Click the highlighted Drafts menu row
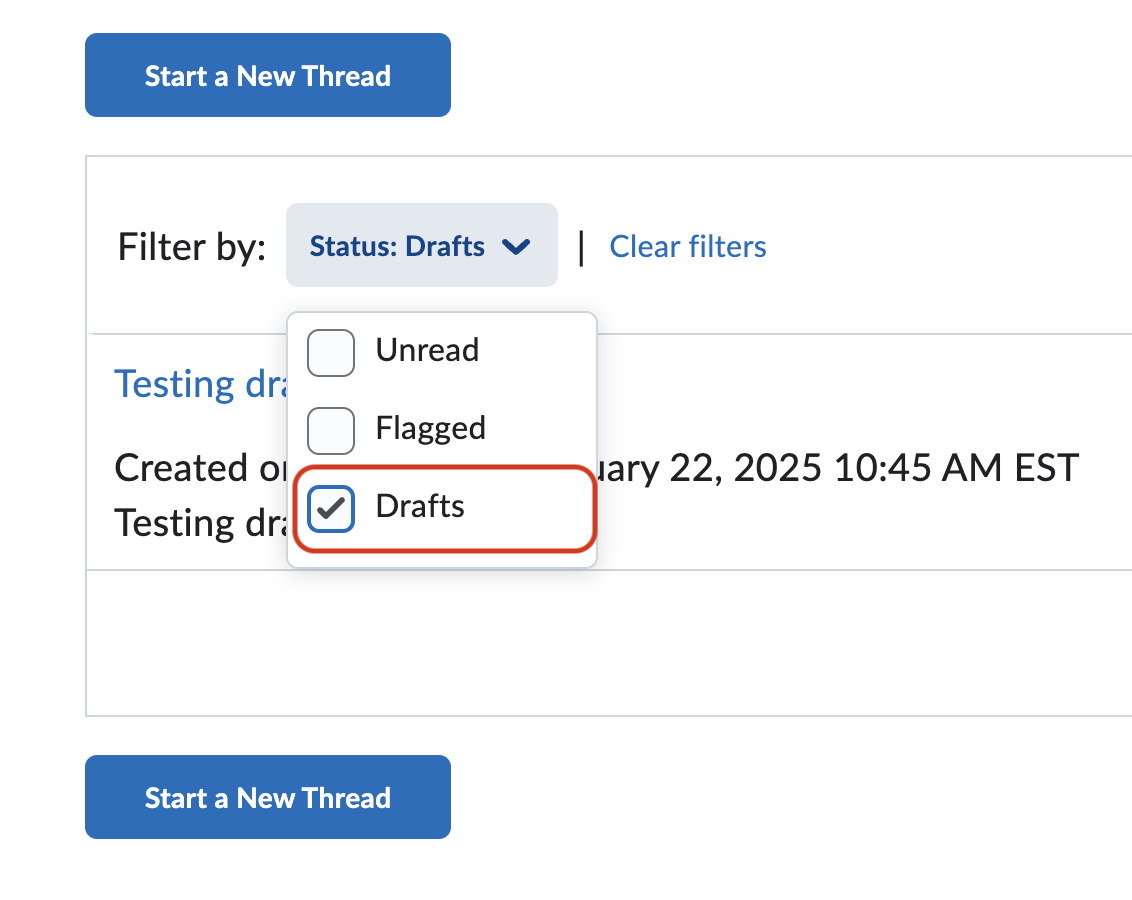 pos(442,508)
